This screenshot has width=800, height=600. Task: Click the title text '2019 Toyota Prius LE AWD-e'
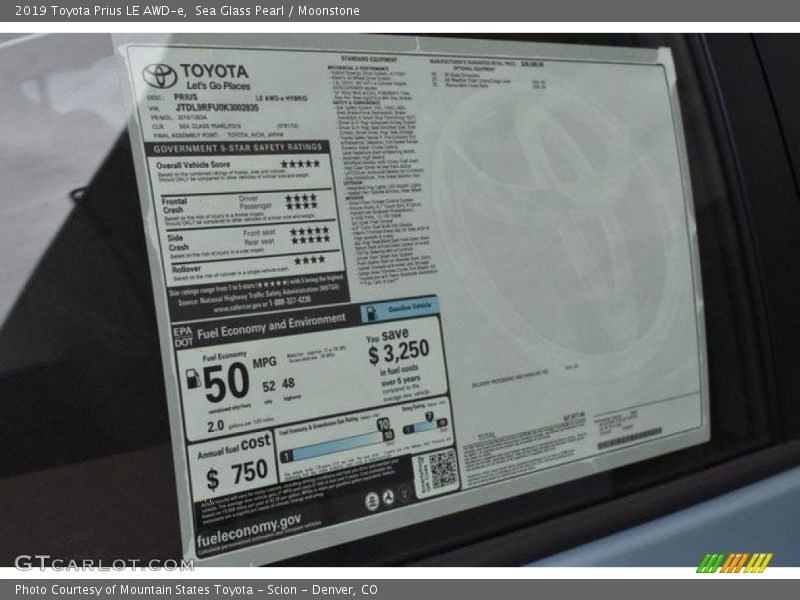pos(101,11)
